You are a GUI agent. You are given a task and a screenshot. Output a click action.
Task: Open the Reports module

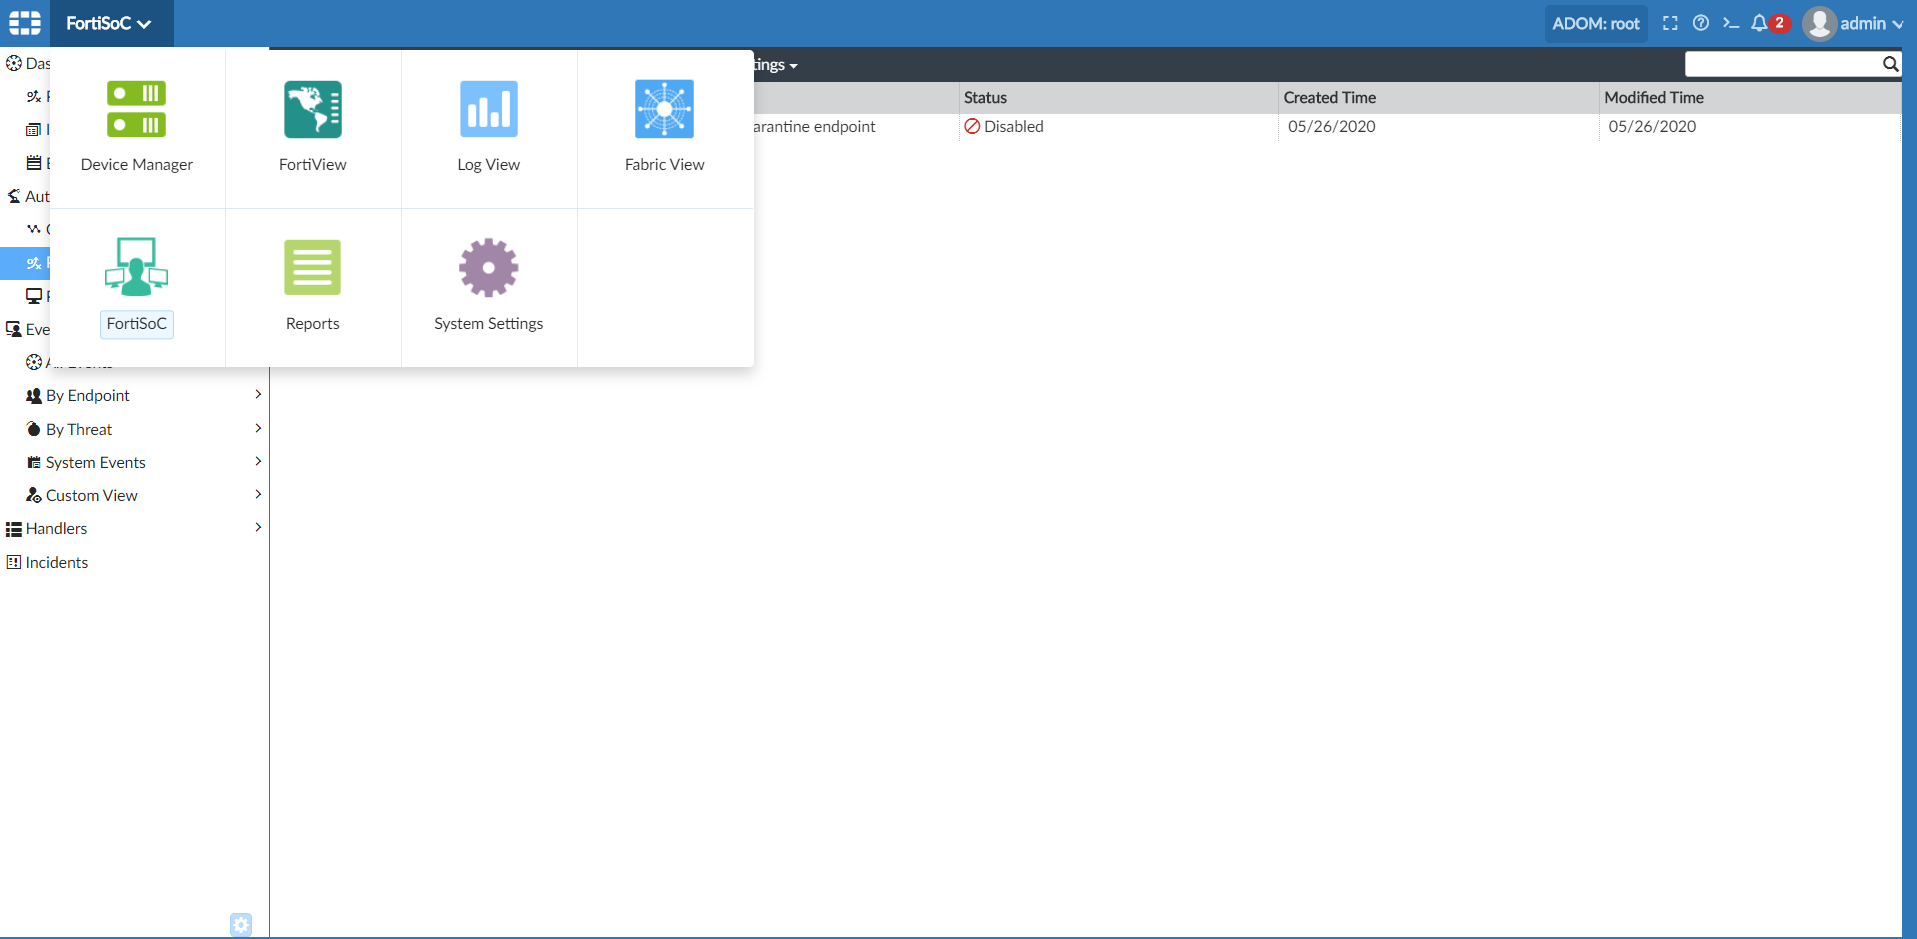[312, 283]
